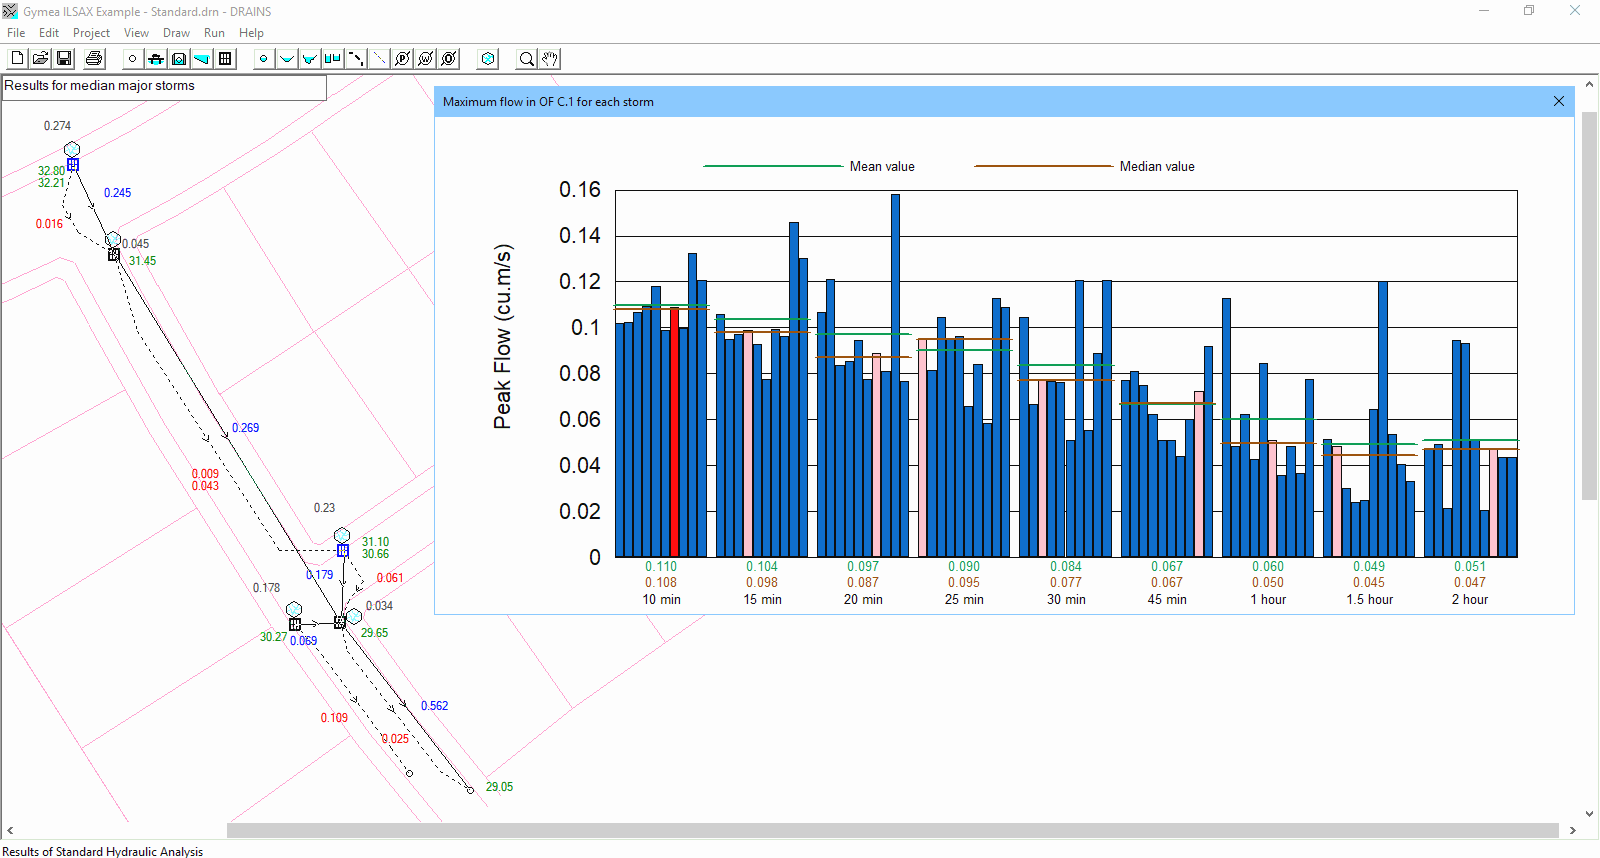Click the horizontal scrollbar thumb at bottom
1600x858 pixels.
(892, 830)
